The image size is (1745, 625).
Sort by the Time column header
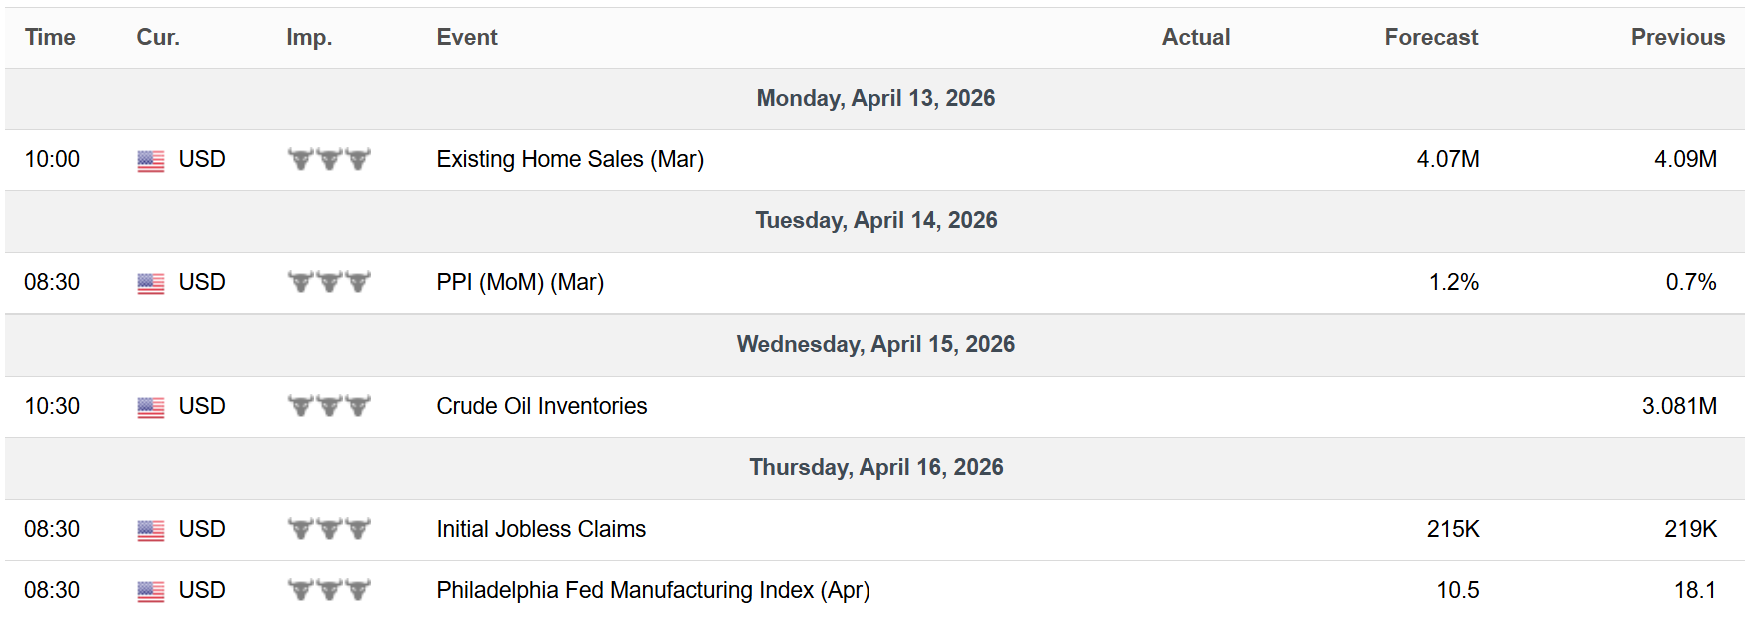tap(50, 37)
